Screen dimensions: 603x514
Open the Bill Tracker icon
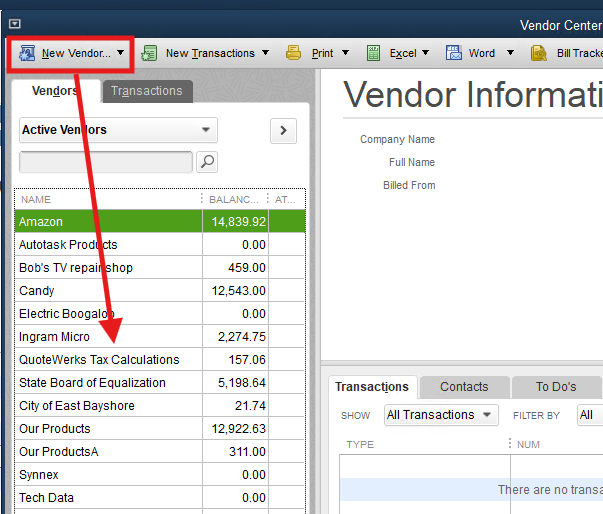tap(539, 53)
